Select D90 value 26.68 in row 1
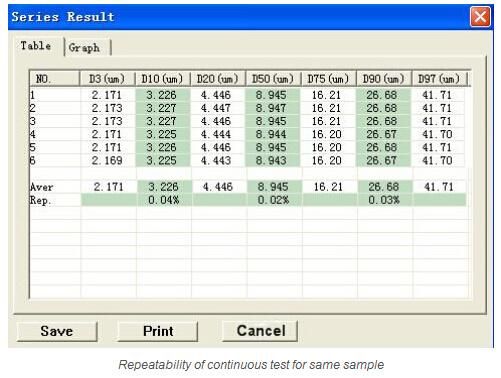The image size is (501, 378). coord(382,95)
